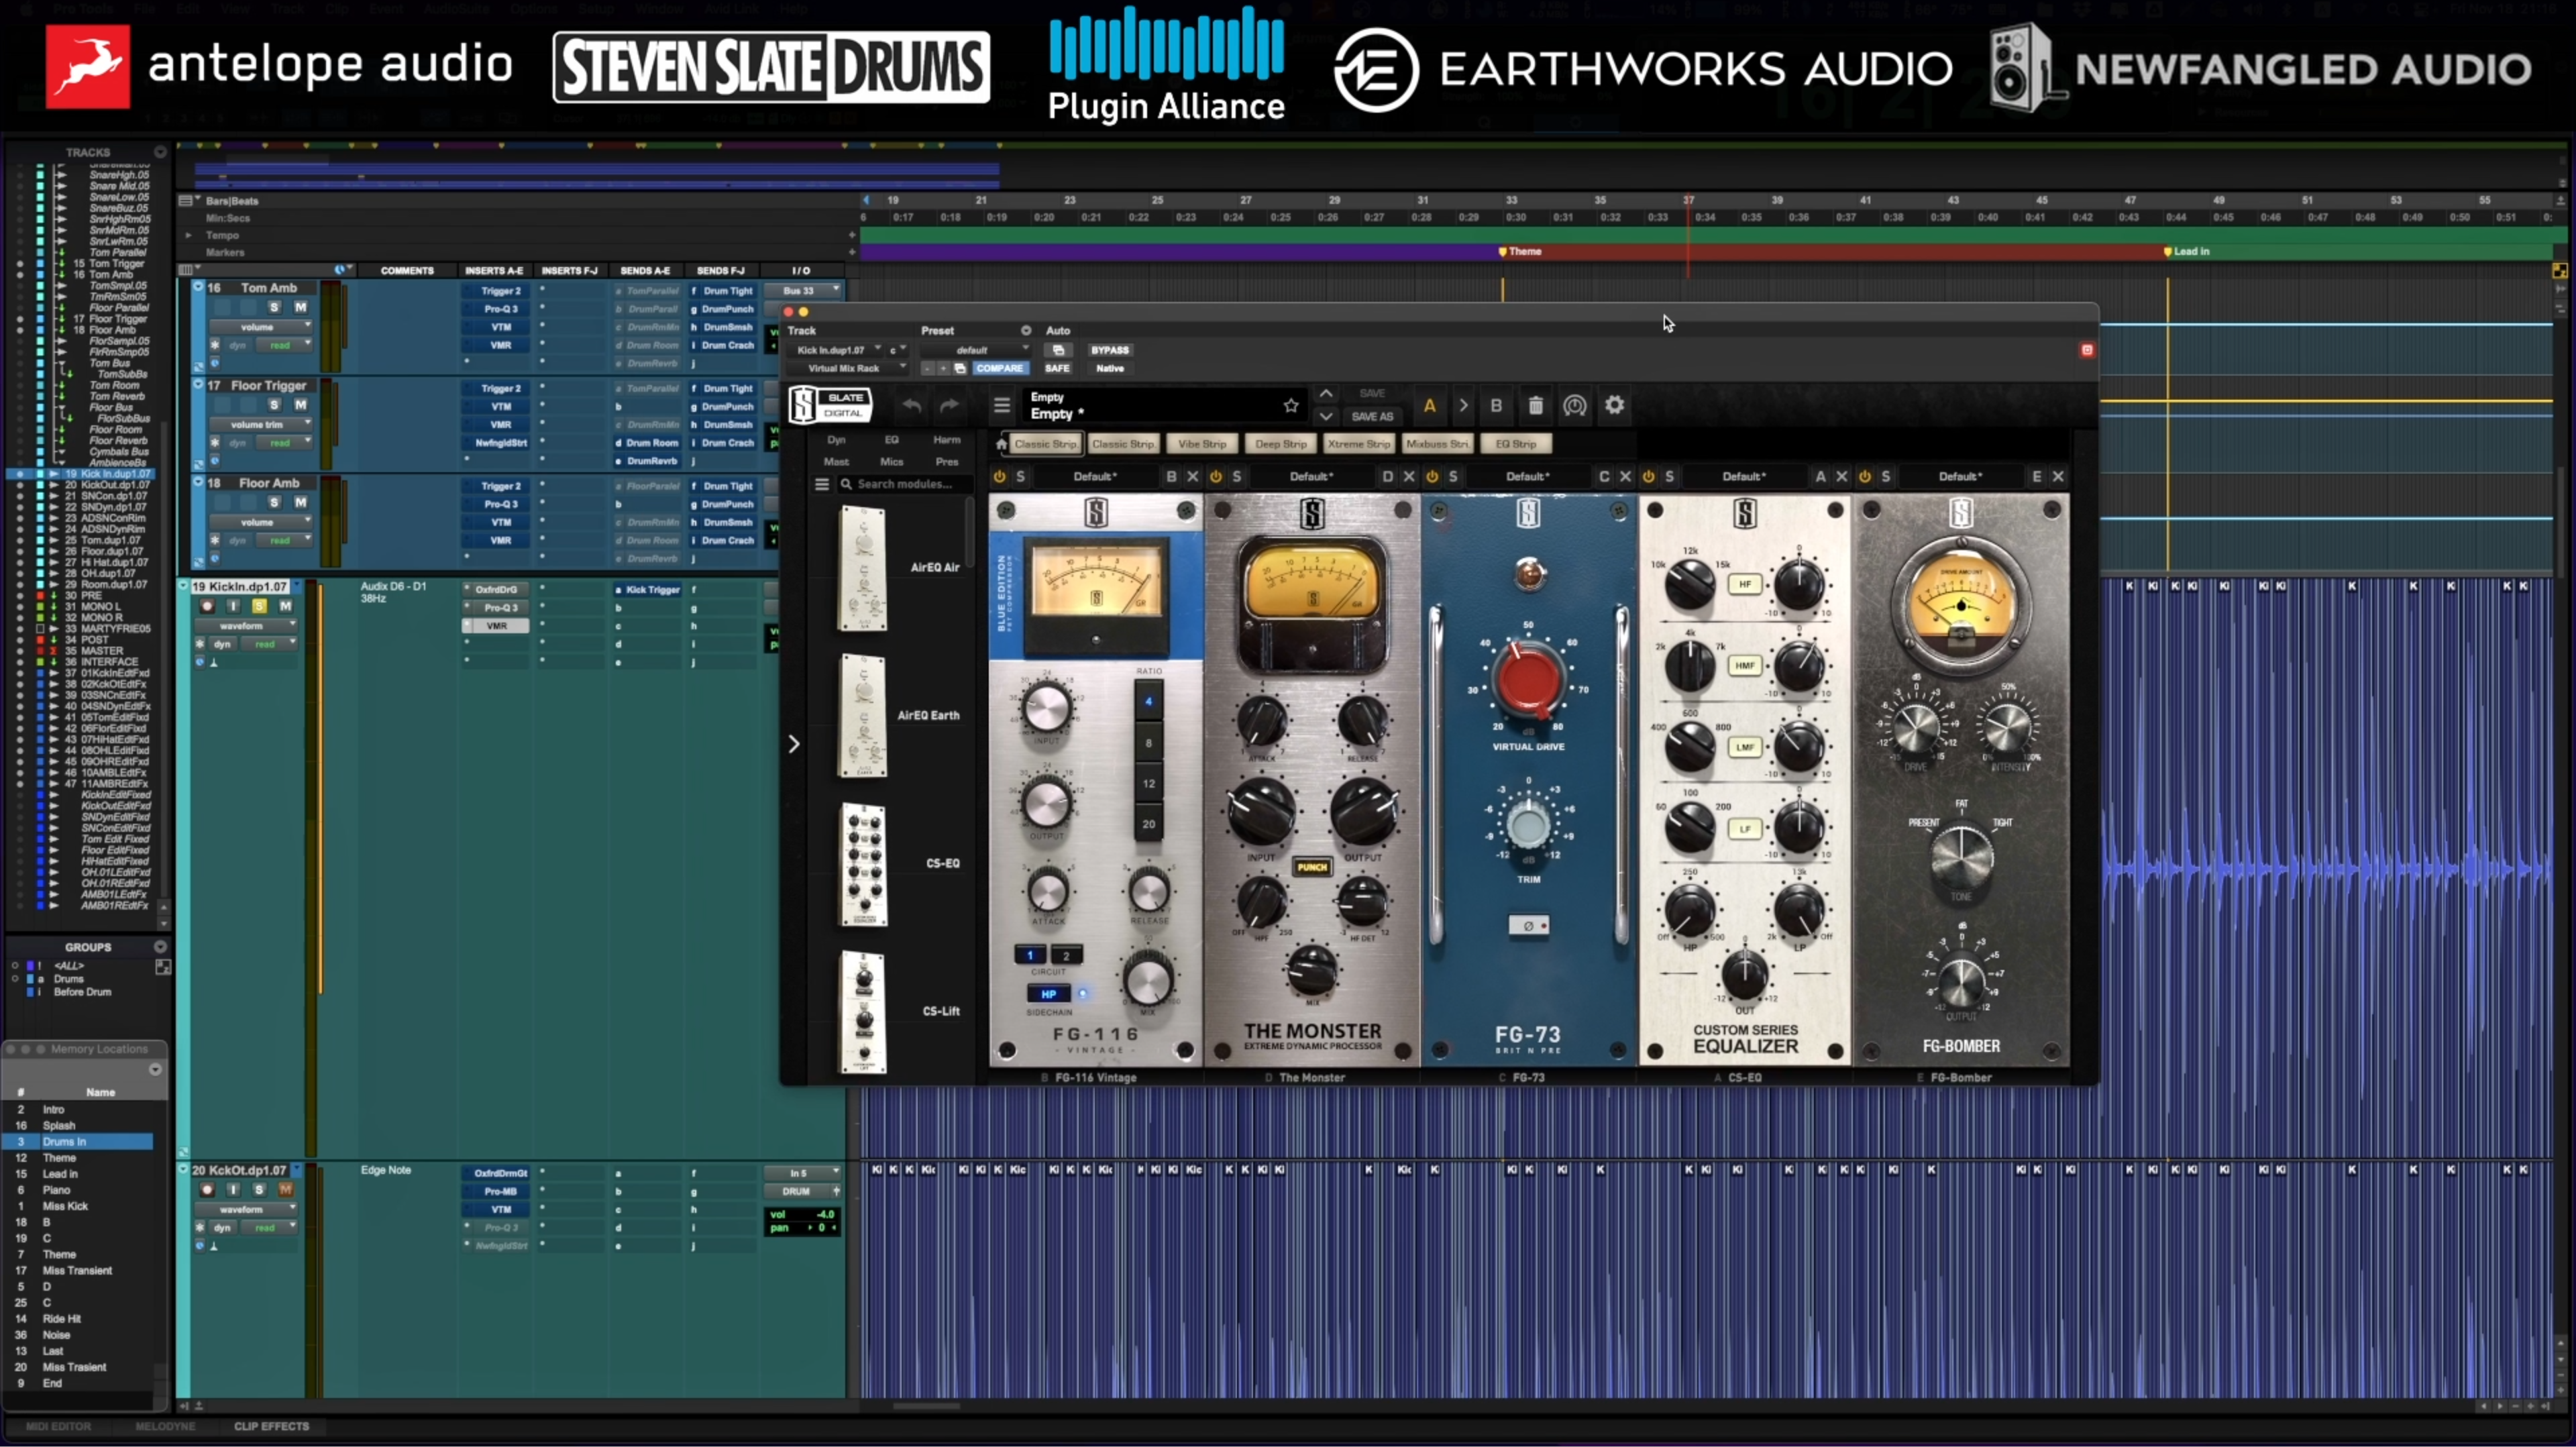Mute the KckOt.dp1.07 track

point(285,1189)
